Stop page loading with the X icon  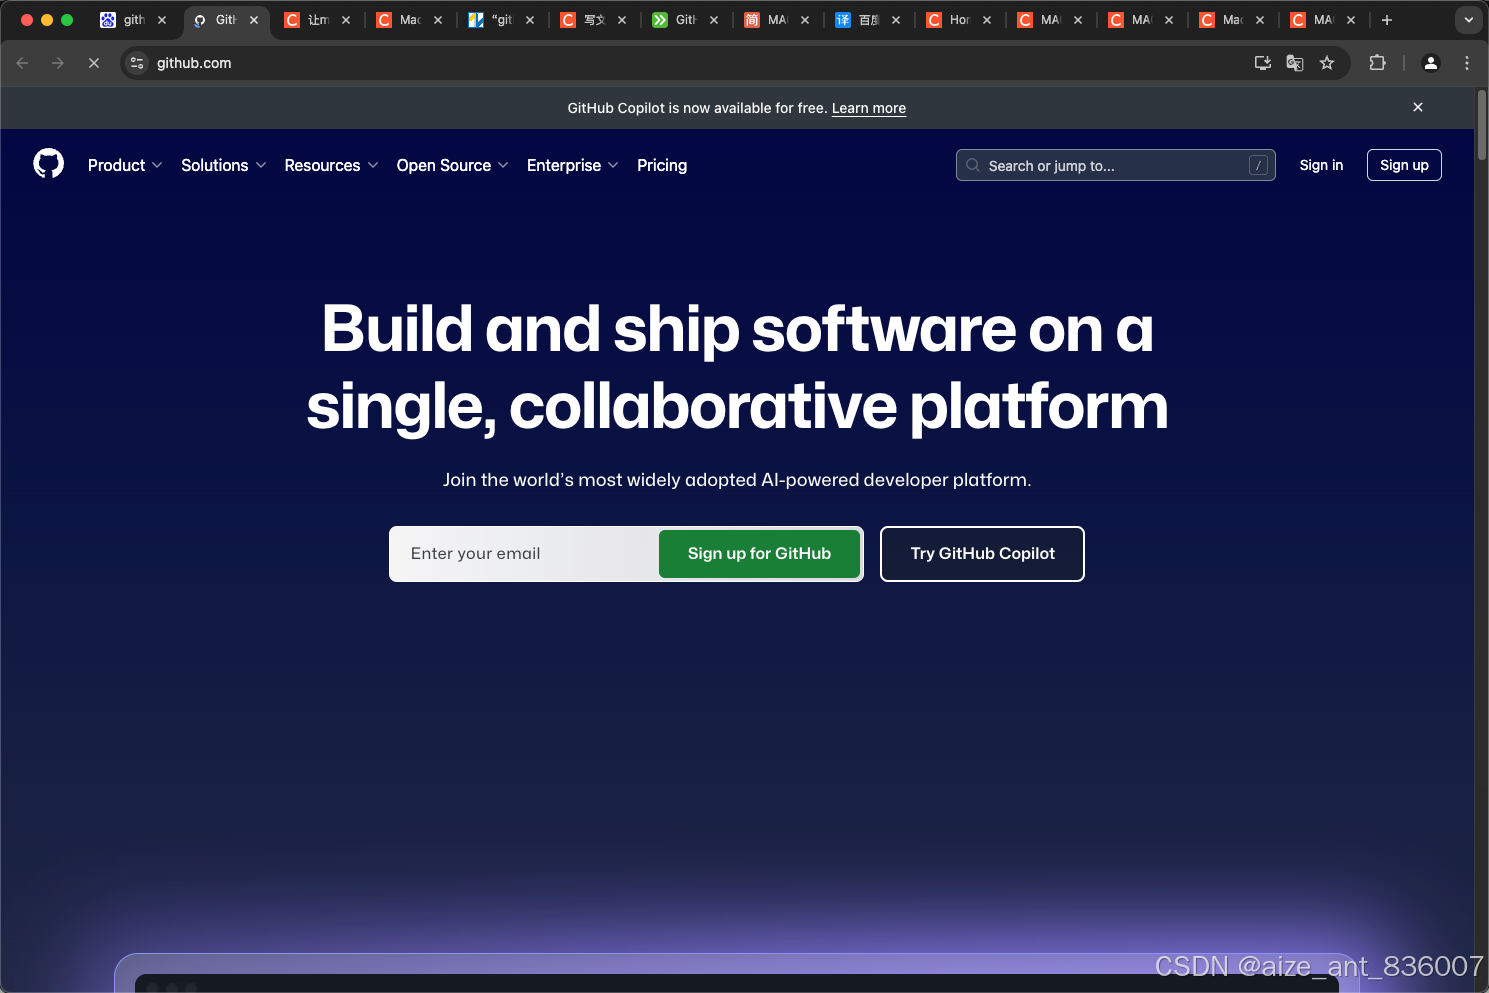click(x=93, y=62)
